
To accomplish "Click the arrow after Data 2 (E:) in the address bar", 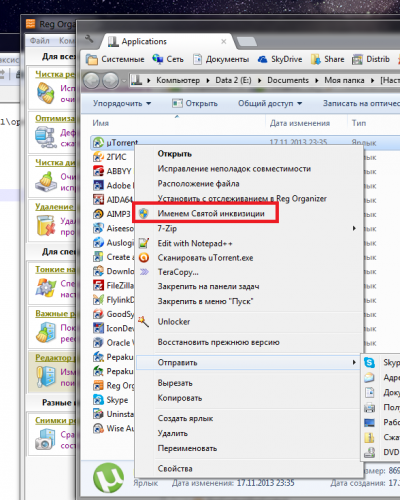I will click(x=259, y=80).
